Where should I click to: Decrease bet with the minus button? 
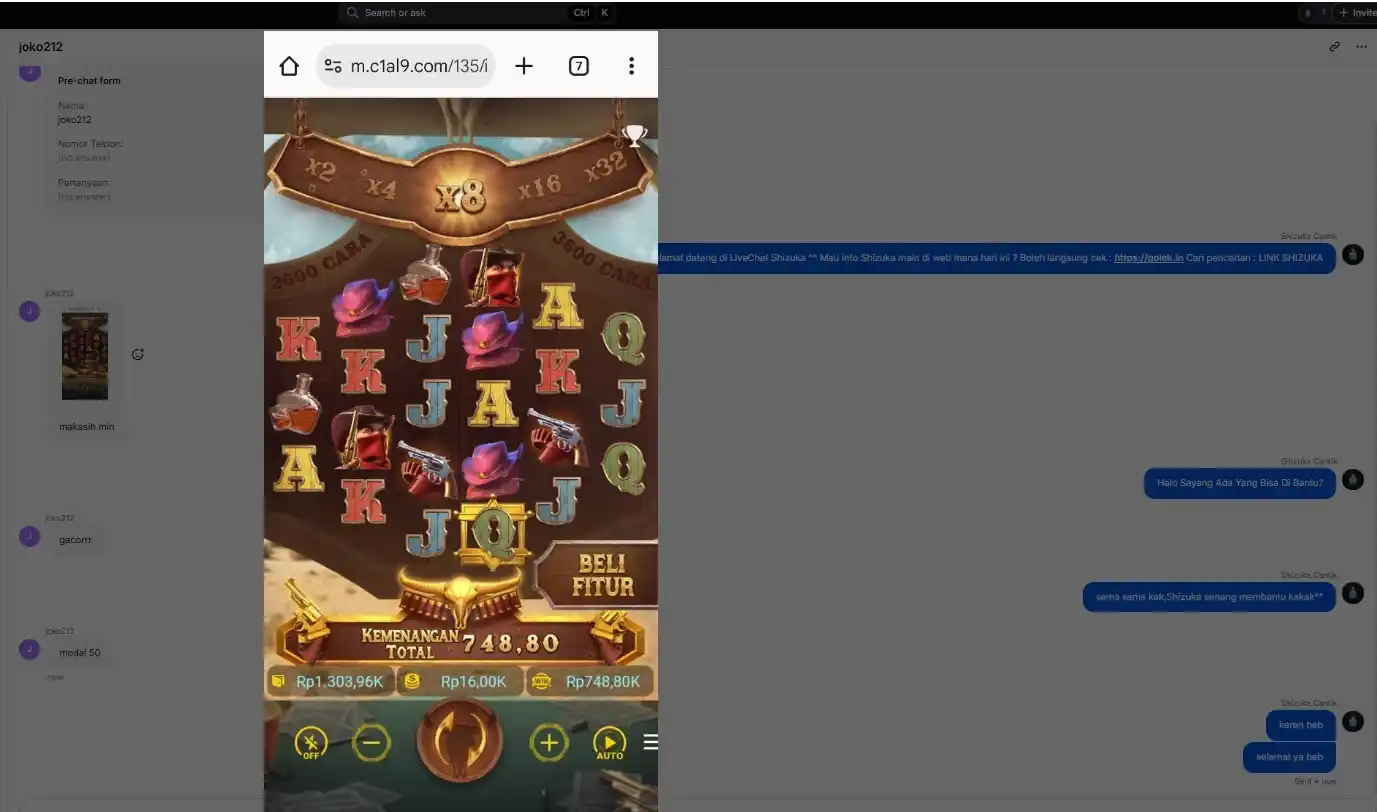pos(371,743)
